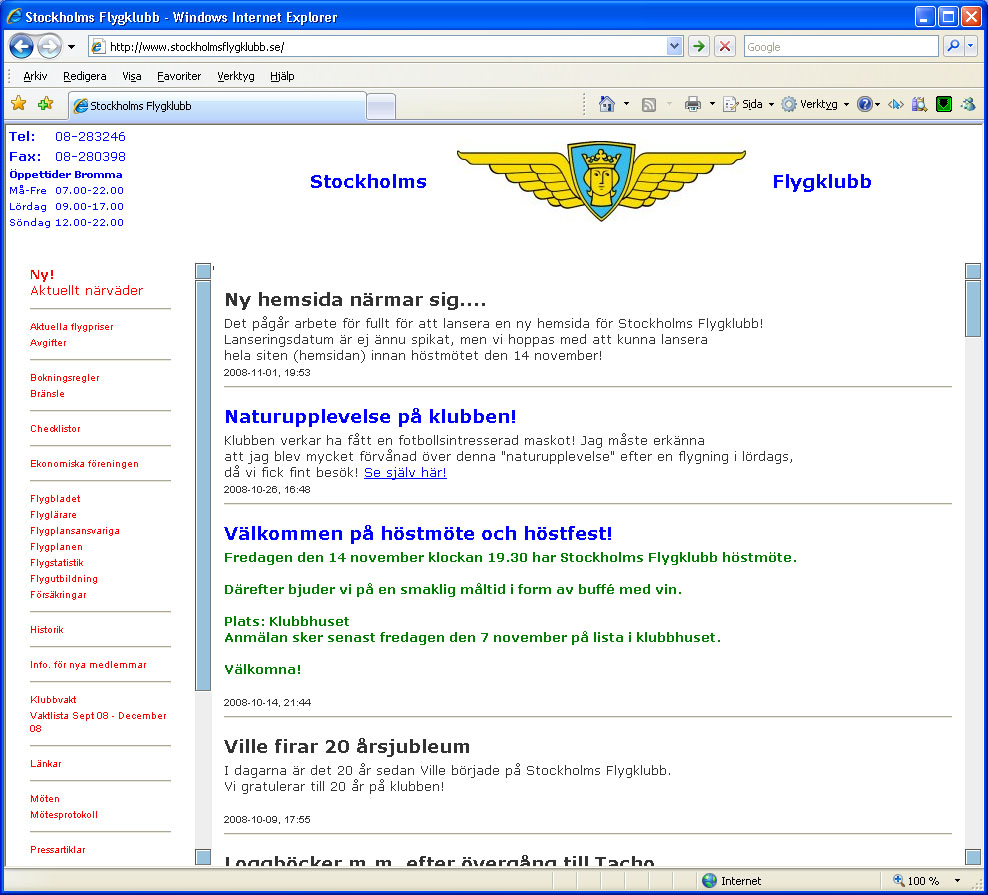Click the winged Stockholms Flygklubb logo
The image size is (988, 895).
click(601, 180)
